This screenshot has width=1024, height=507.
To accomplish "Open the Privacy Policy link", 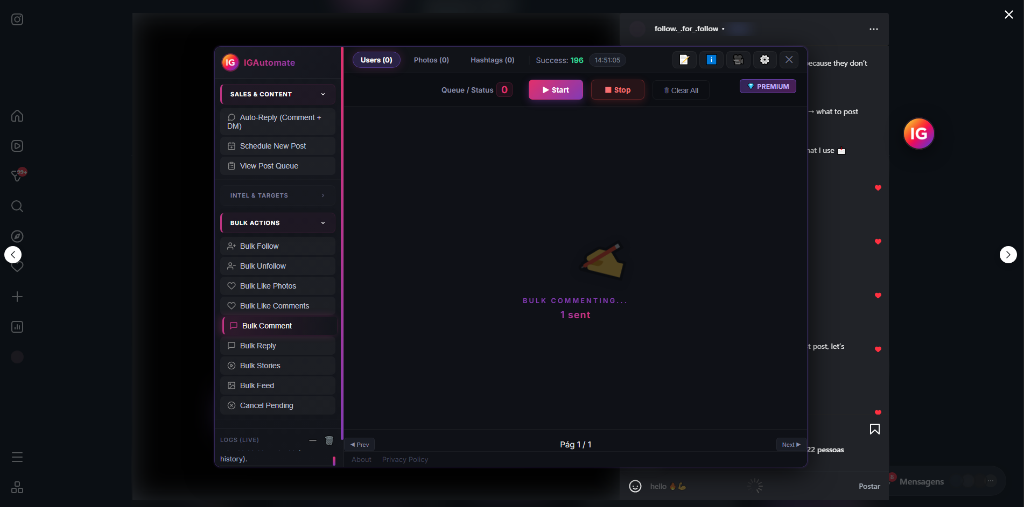I will [x=406, y=460].
